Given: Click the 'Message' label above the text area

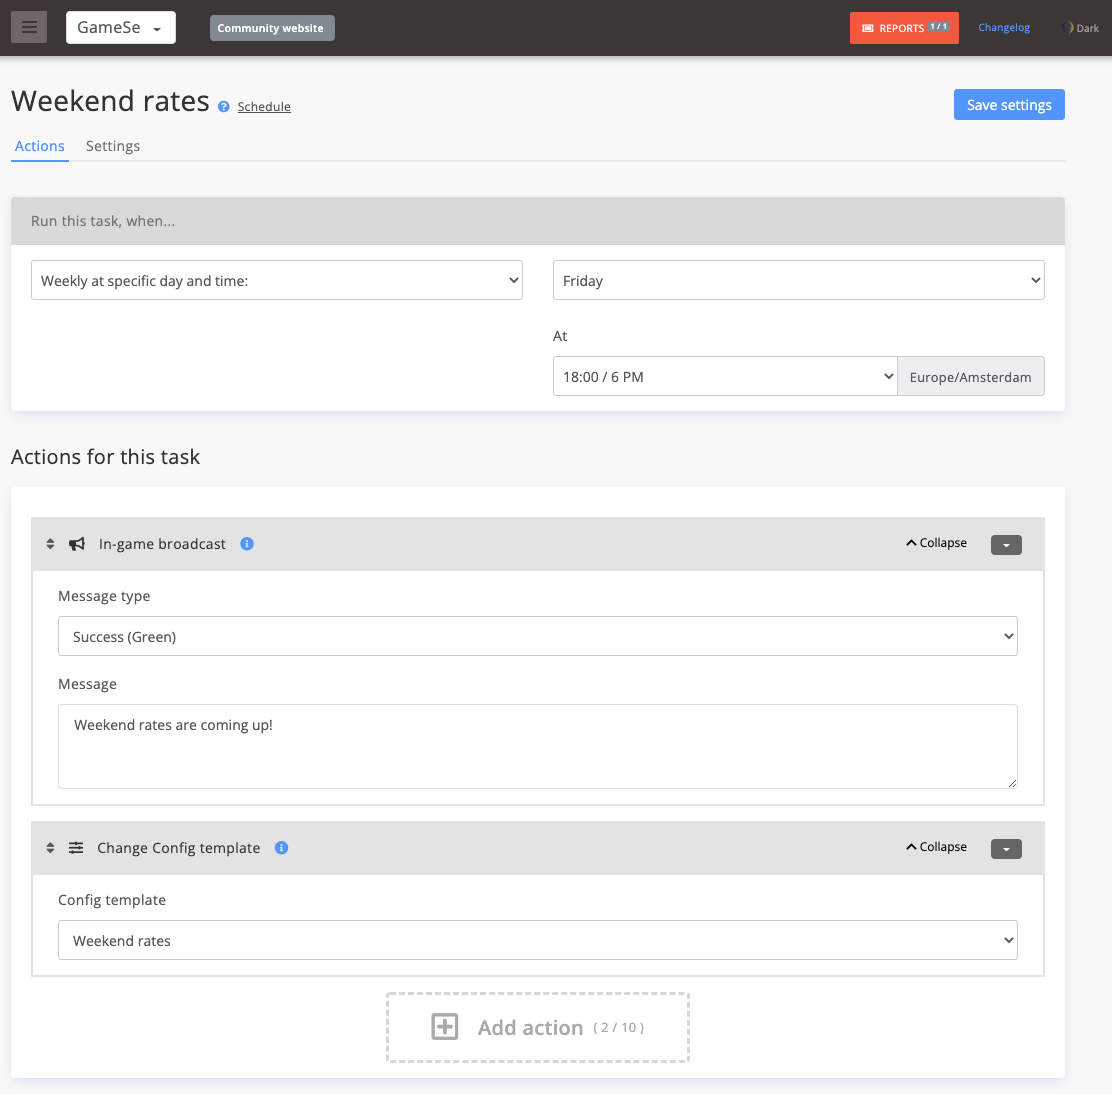Looking at the screenshot, I should [87, 684].
